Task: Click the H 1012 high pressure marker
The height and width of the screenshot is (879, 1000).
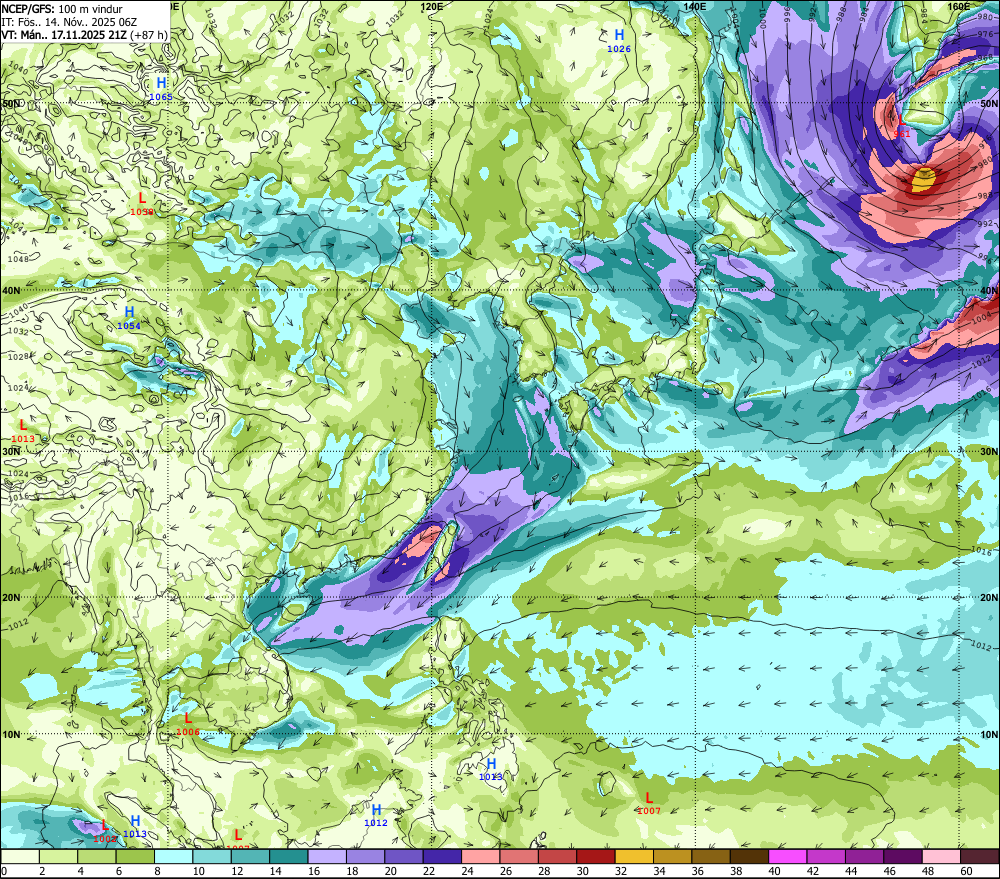Action: [x=376, y=815]
